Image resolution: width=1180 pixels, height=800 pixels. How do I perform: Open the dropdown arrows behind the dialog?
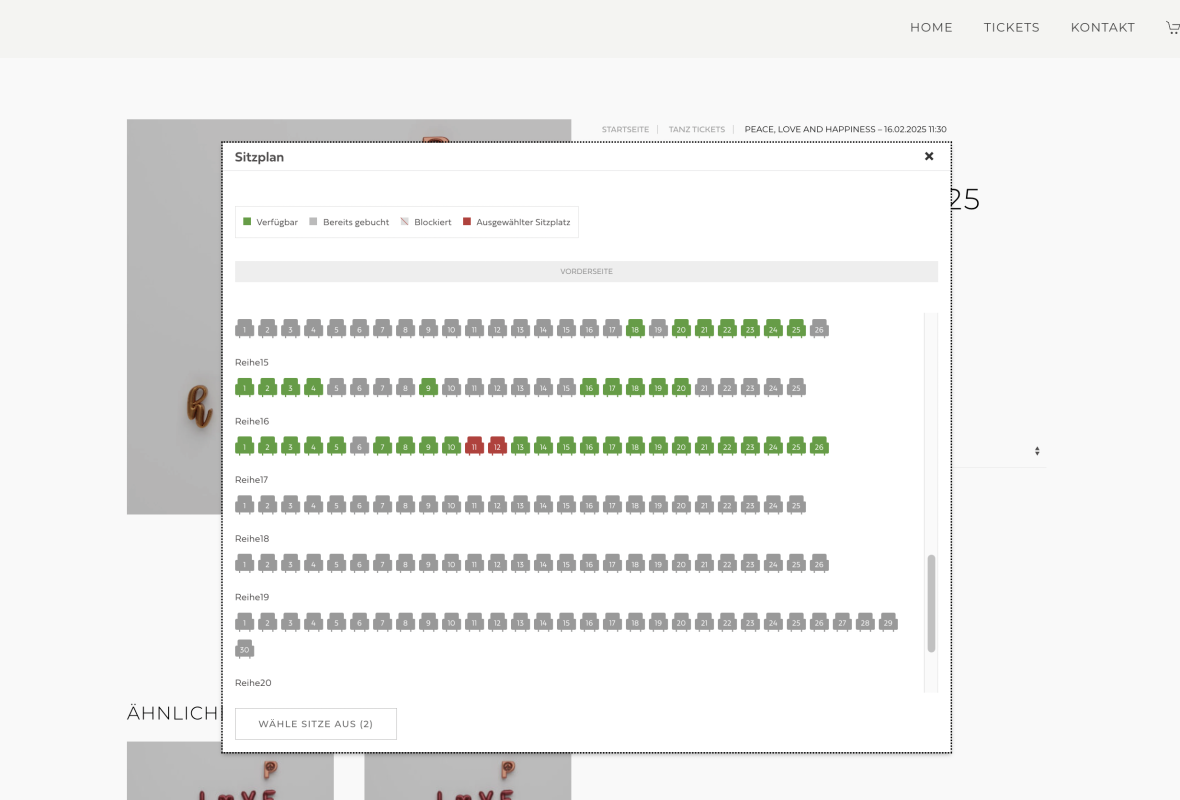click(1037, 452)
